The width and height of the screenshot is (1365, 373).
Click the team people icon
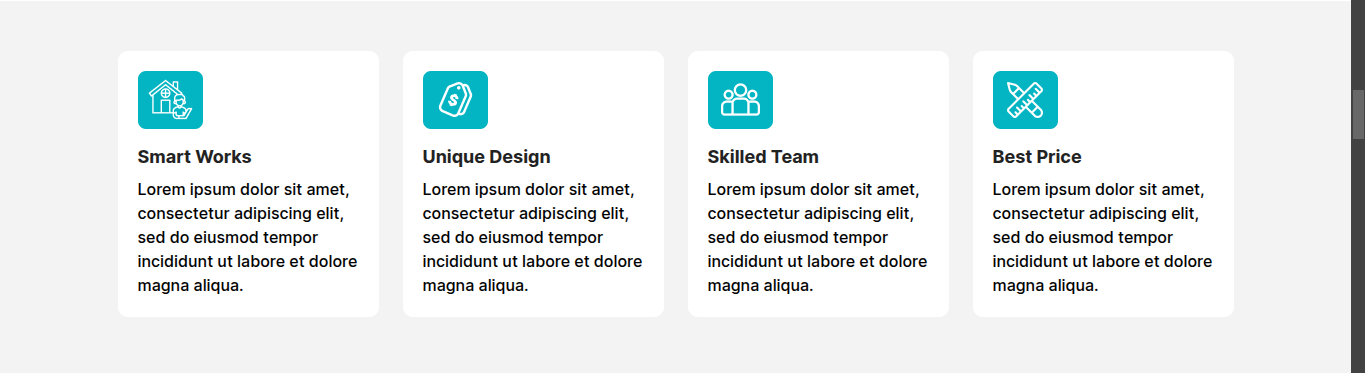coord(740,100)
